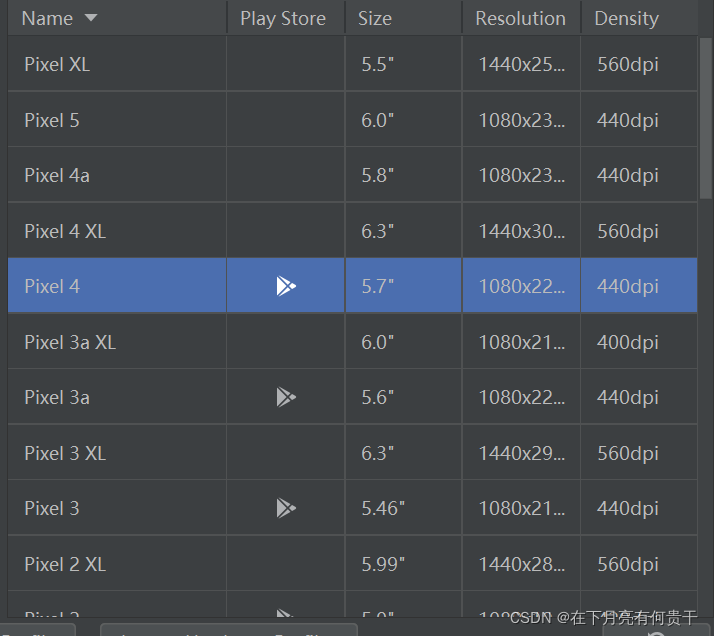Image resolution: width=714 pixels, height=636 pixels.
Task: Click the Play Store icon in Pixel 3 row
Action: tap(286, 508)
